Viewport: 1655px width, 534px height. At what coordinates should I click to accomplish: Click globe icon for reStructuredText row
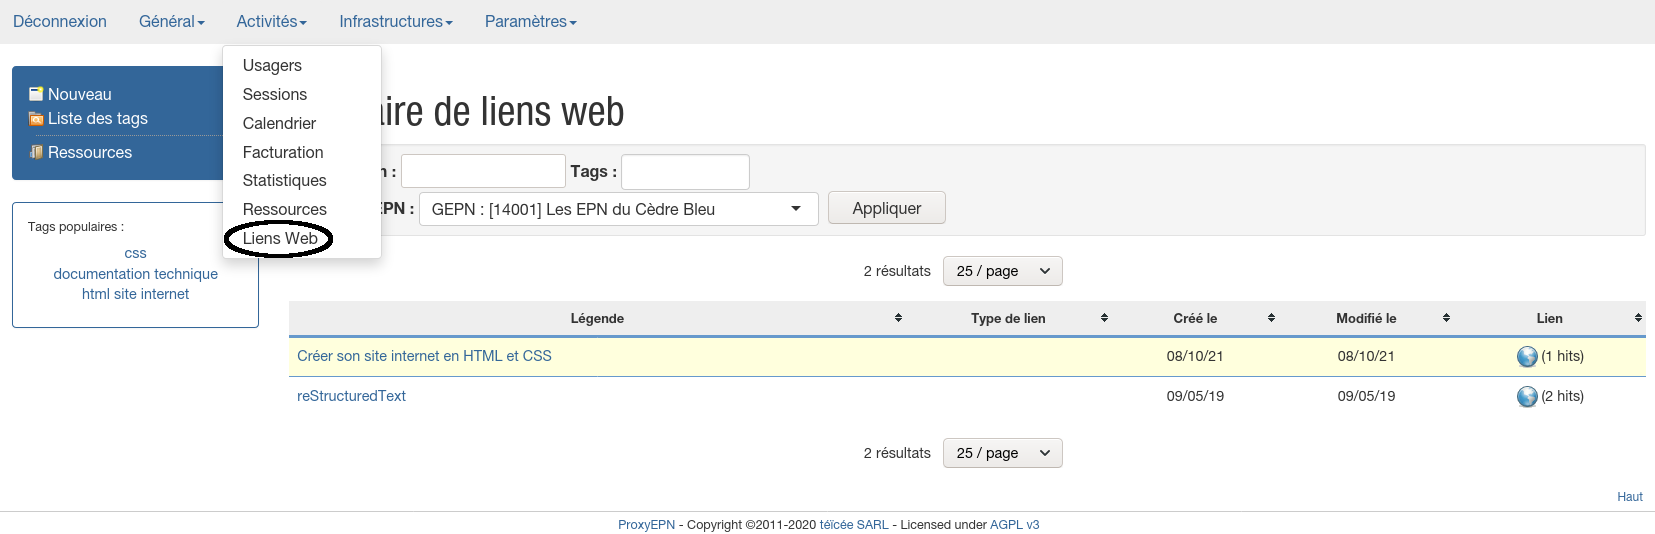click(1527, 397)
